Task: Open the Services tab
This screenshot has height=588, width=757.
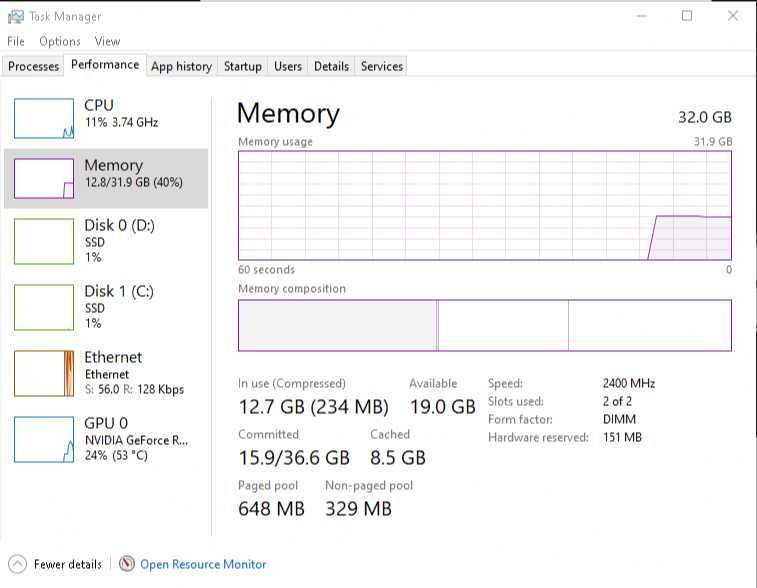Action: point(382,66)
